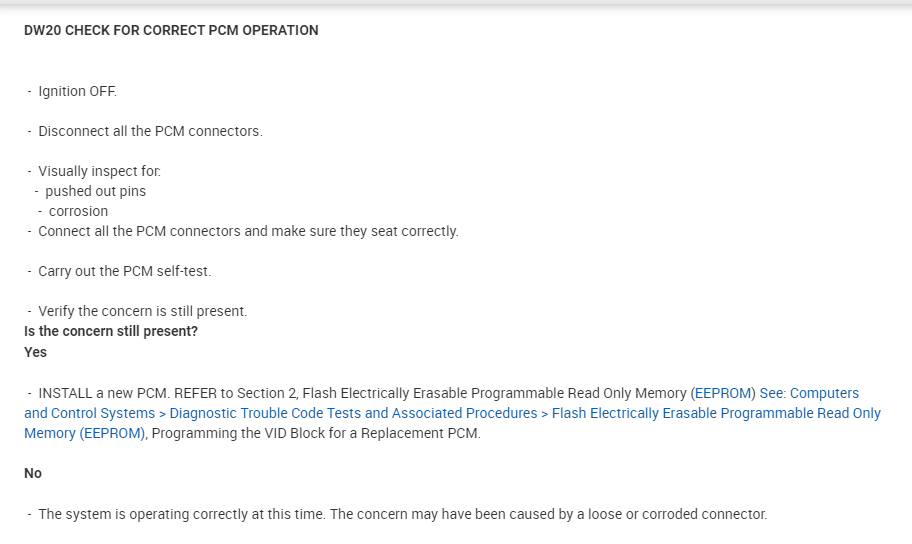The image size is (912, 544).
Task: Follow the 'Flash Electrically Erasable Programmable Read Only' link
Action: pyautogui.click(x=716, y=413)
